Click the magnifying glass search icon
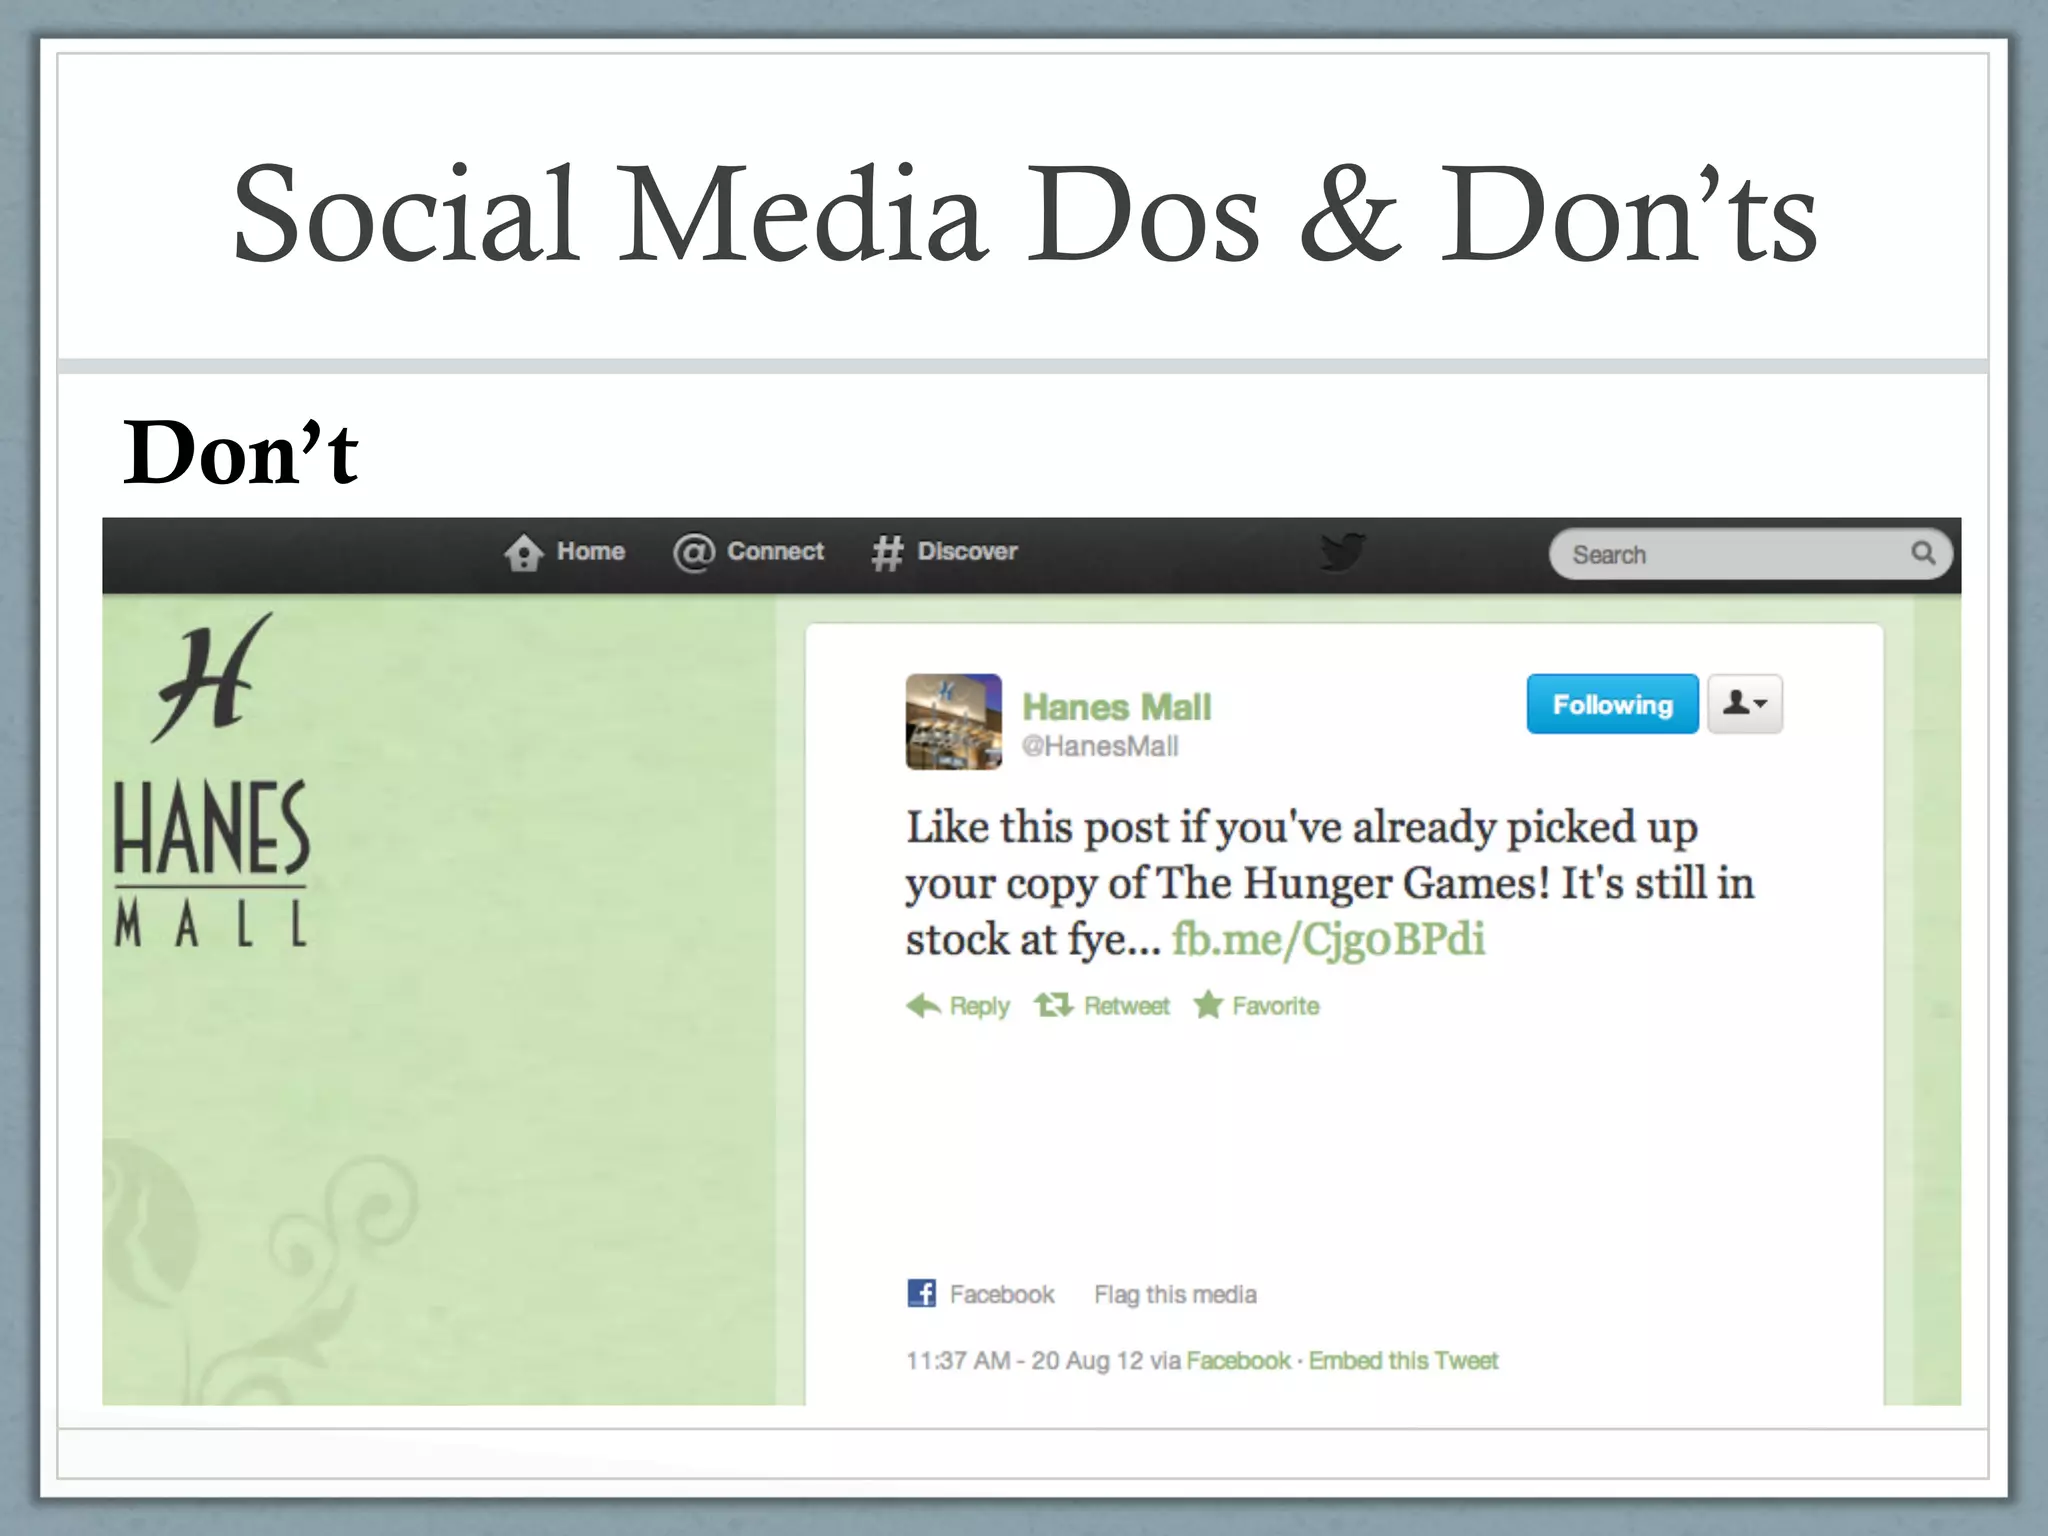 (x=1922, y=552)
